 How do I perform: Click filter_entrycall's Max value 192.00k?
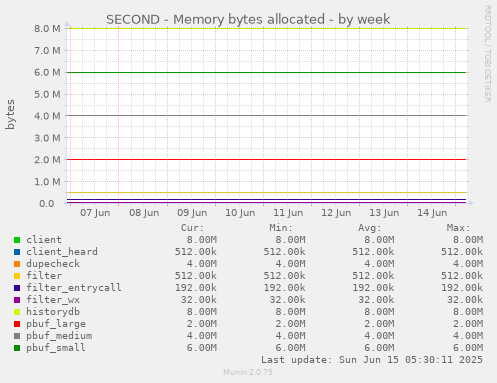click(x=462, y=288)
